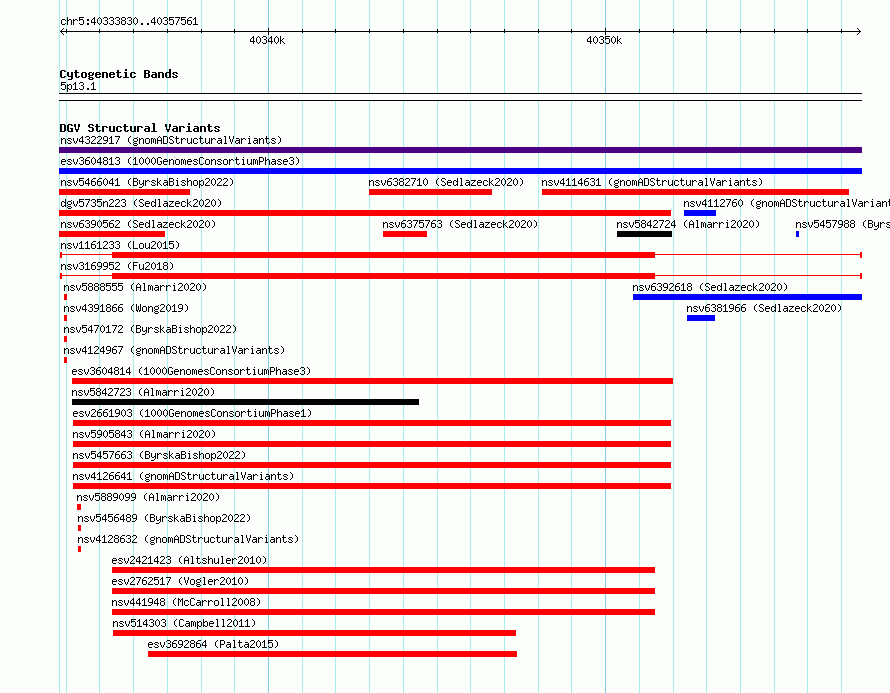Click nsv5905843 Almarri2020 label
Image resolution: width=890 pixels, height=693 pixels.
[144, 434]
